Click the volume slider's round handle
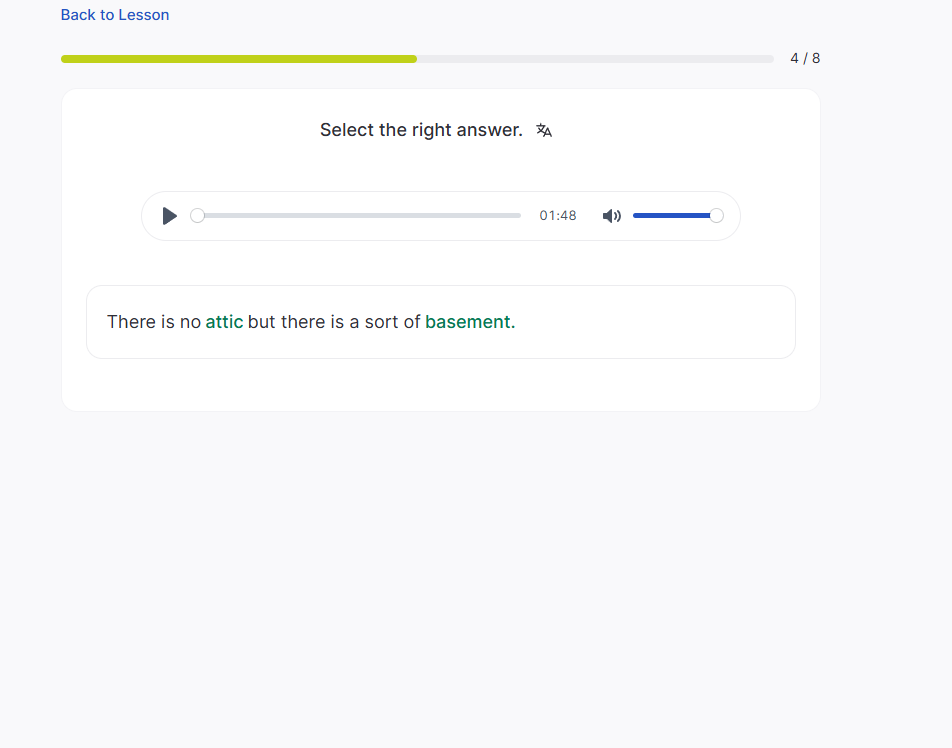Image resolution: width=952 pixels, height=748 pixels. 716,216
